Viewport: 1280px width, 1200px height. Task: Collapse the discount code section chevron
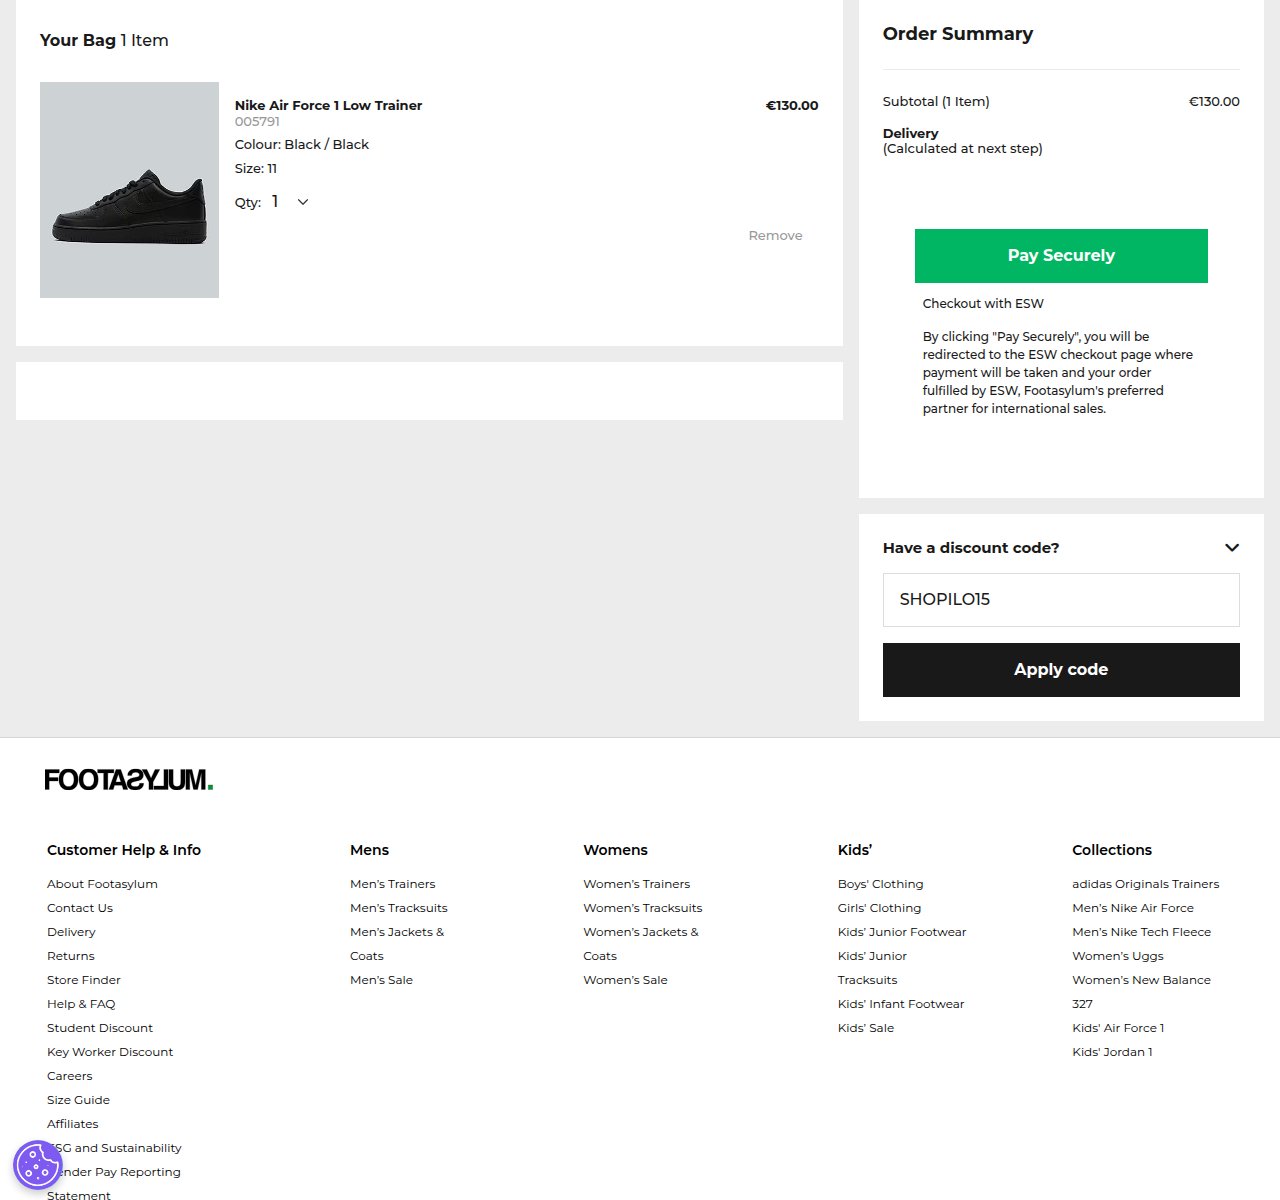[x=1232, y=548]
